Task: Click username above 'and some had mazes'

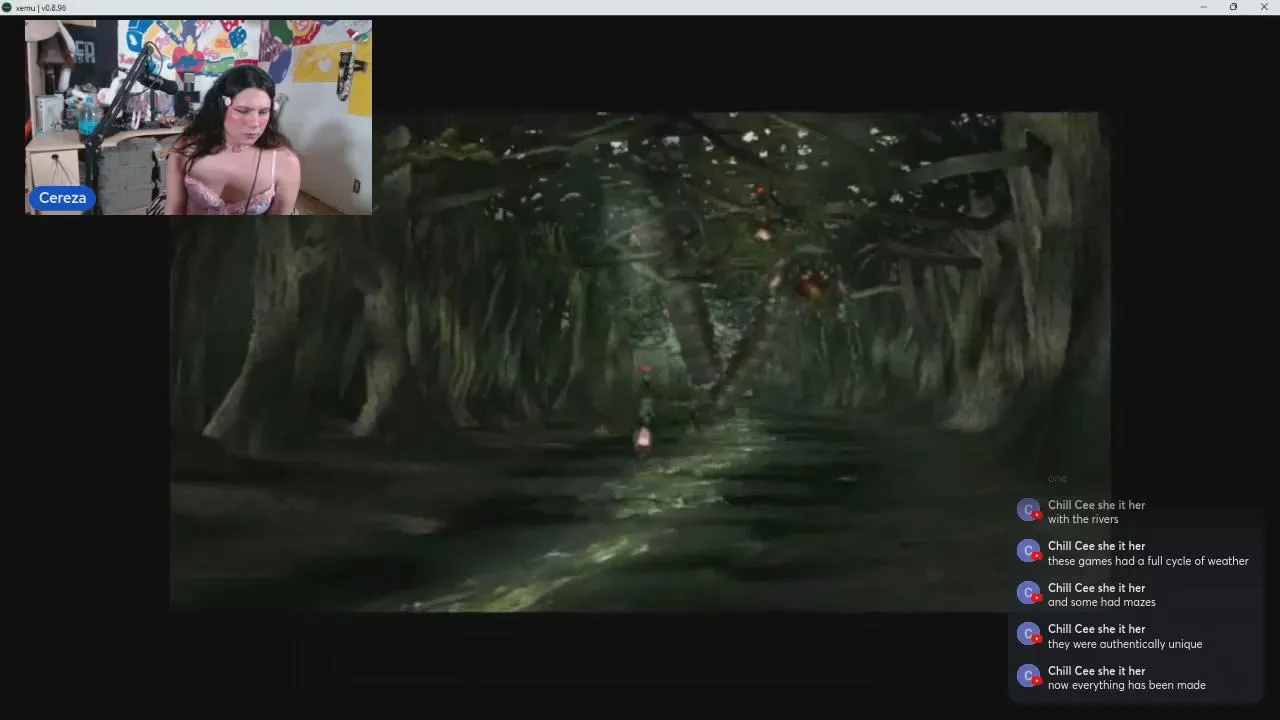Action: (1096, 588)
